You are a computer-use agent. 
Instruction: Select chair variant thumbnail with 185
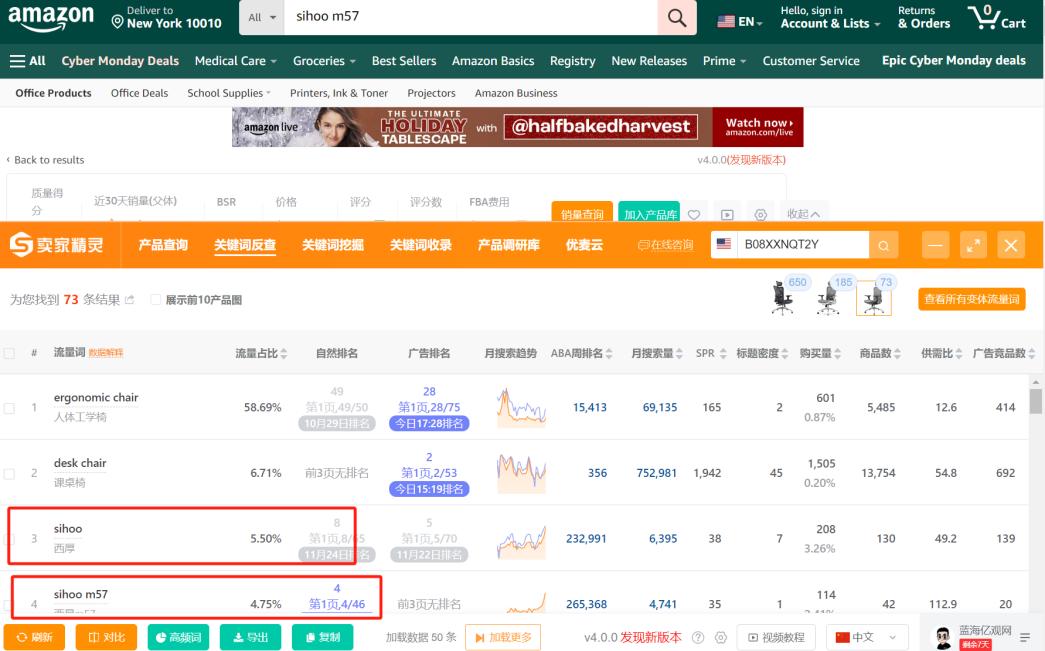click(x=828, y=298)
